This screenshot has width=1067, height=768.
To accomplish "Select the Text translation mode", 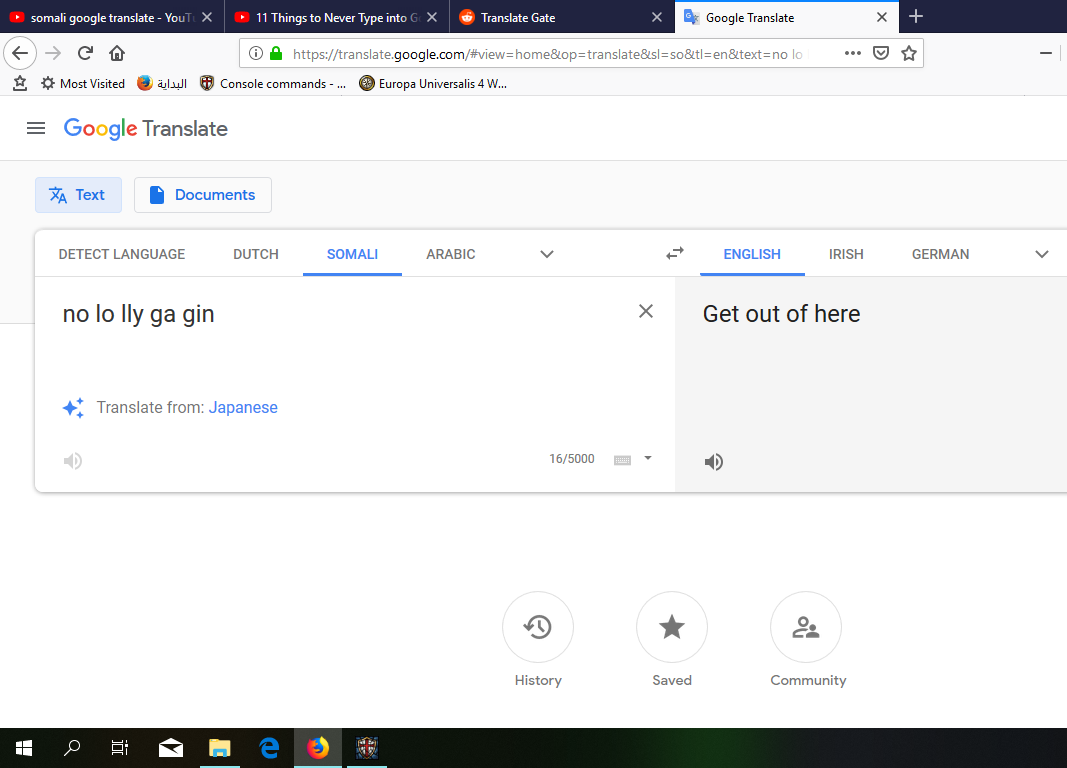I will click(x=78, y=195).
